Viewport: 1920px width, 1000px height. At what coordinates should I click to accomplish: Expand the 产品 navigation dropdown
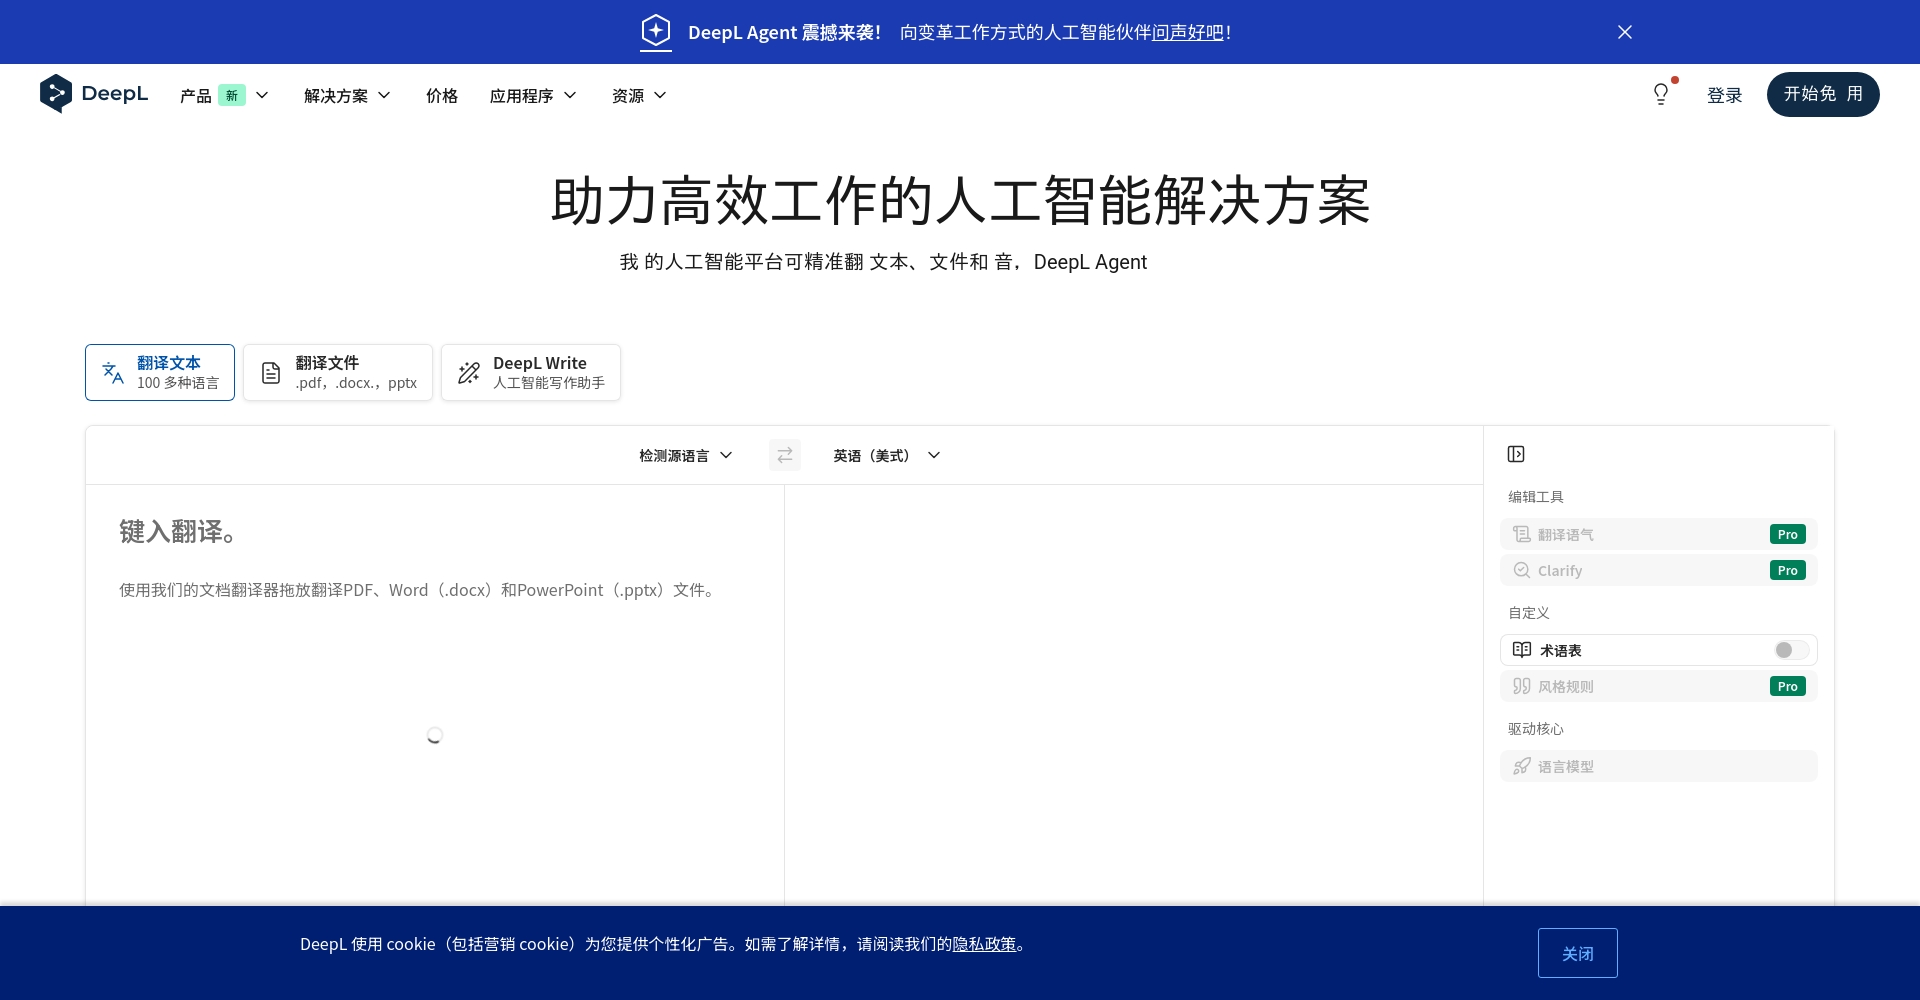(224, 95)
